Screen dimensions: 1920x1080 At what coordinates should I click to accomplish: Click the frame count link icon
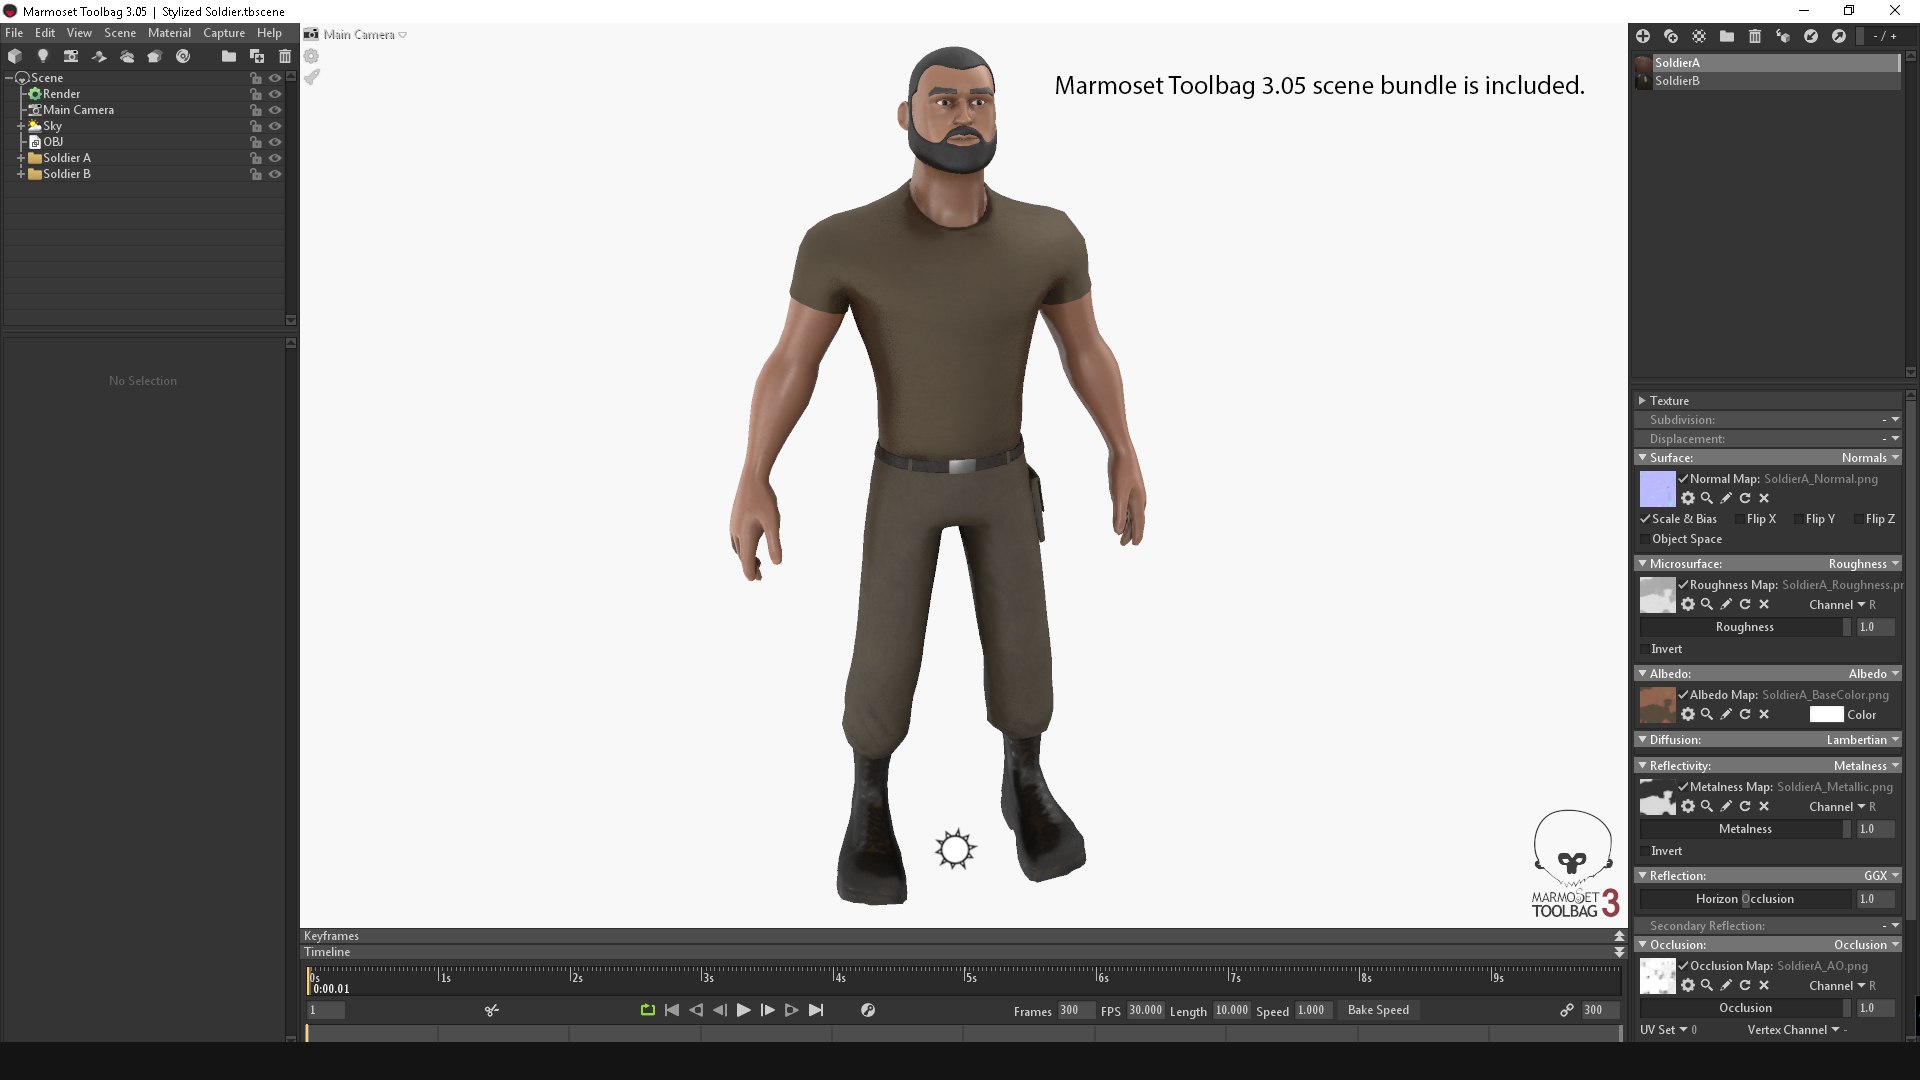pyautogui.click(x=1567, y=1010)
